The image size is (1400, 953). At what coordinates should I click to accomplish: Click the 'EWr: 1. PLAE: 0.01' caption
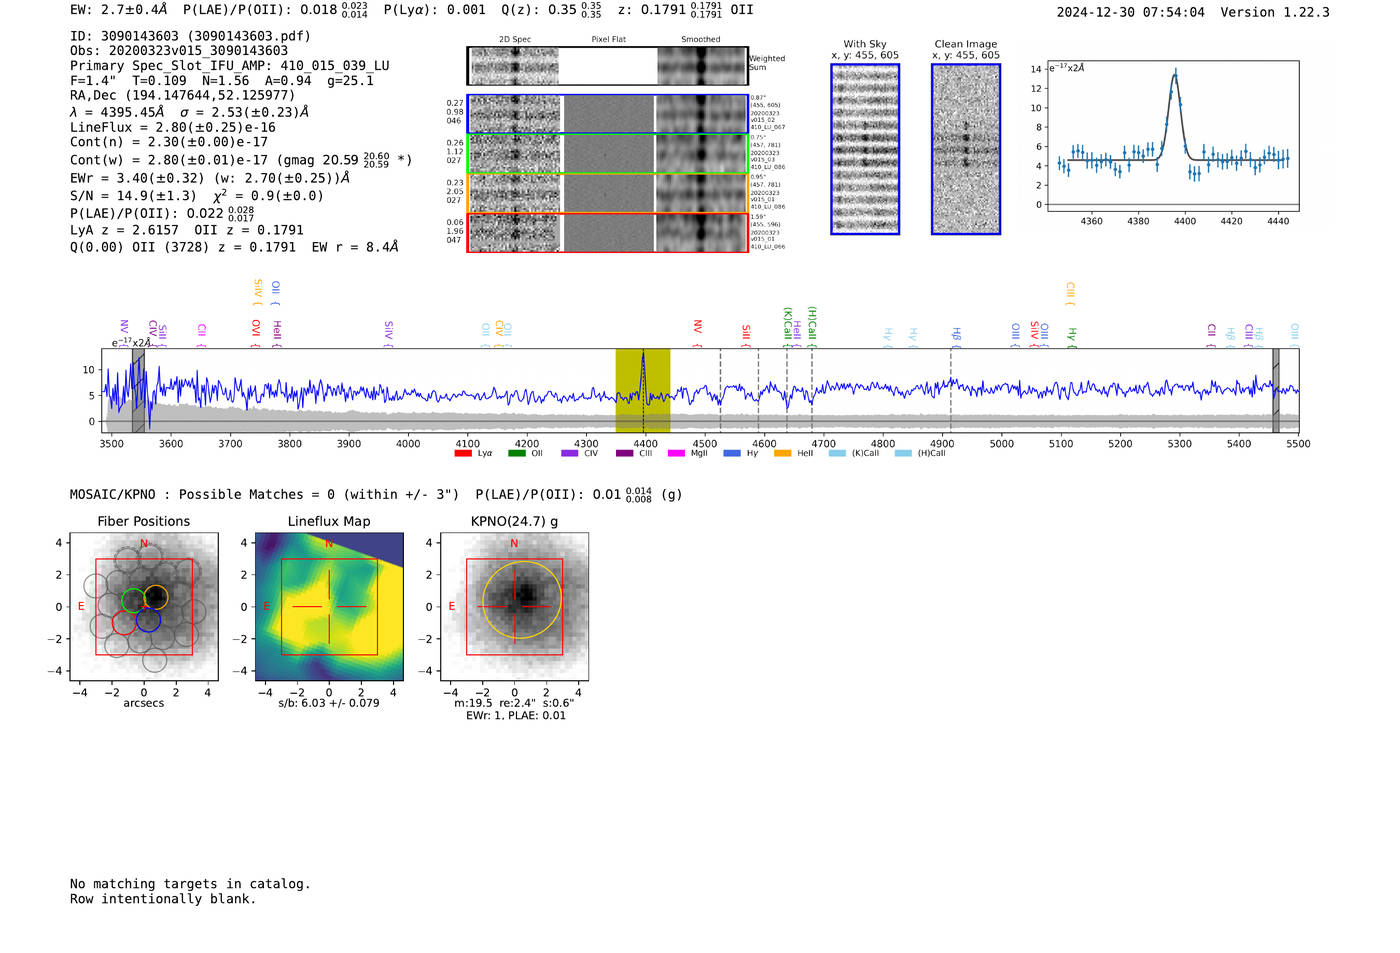click(x=516, y=716)
